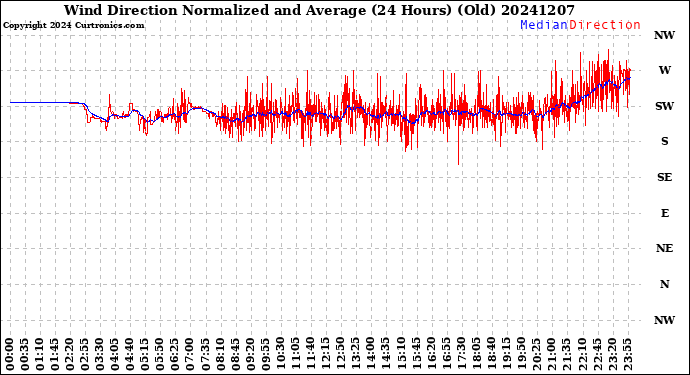Click the 00:00 time tick label
The width and height of the screenshot is (690, 375).
[x=10, y=353]
